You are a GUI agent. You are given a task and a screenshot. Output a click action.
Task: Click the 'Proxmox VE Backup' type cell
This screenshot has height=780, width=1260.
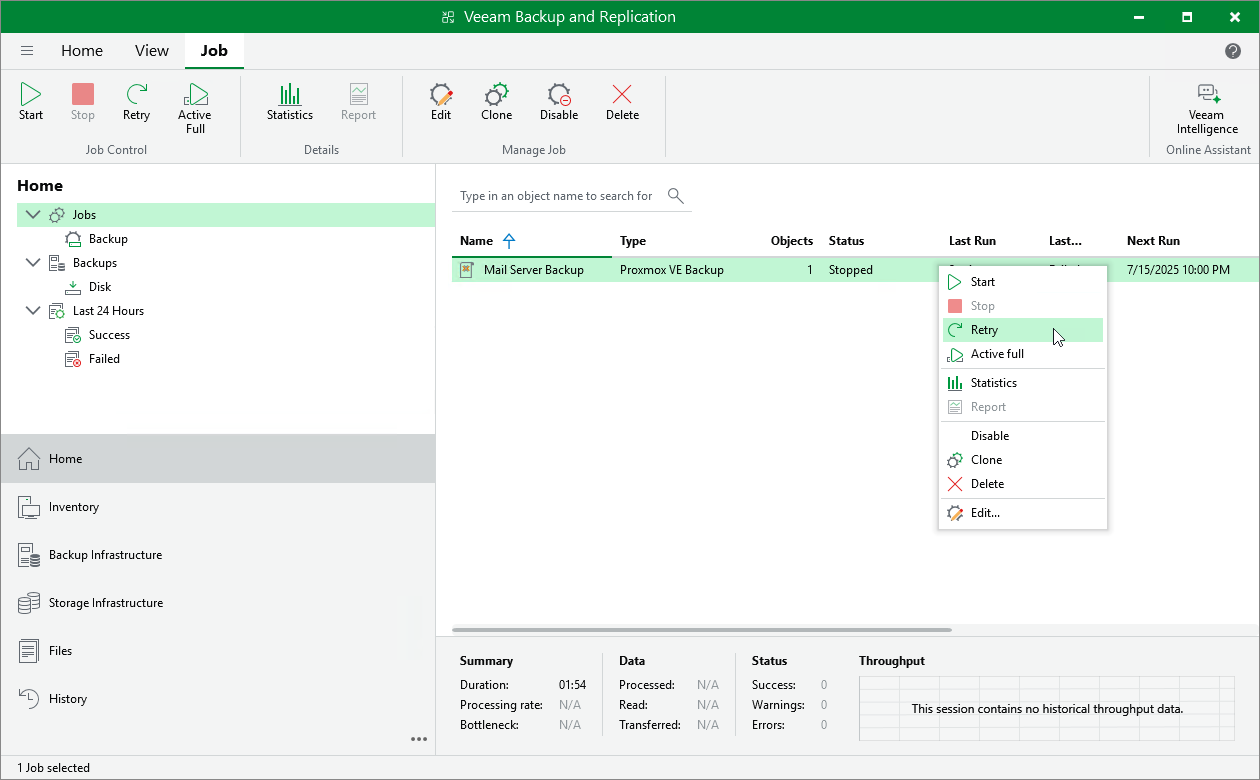click(672, 270)
